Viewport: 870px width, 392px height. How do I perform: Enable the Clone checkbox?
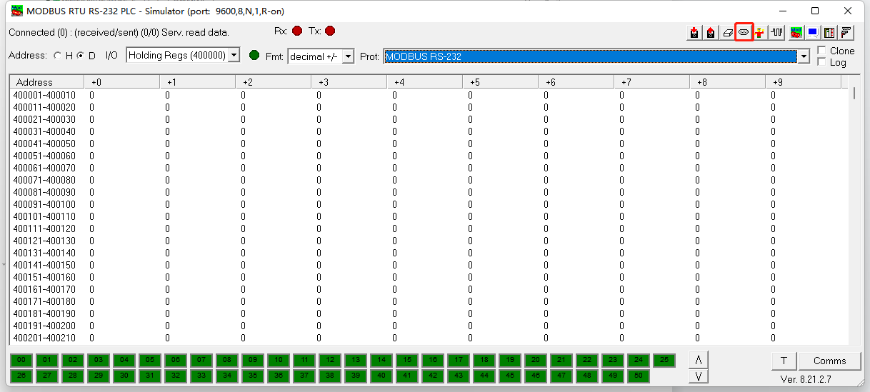822,50
